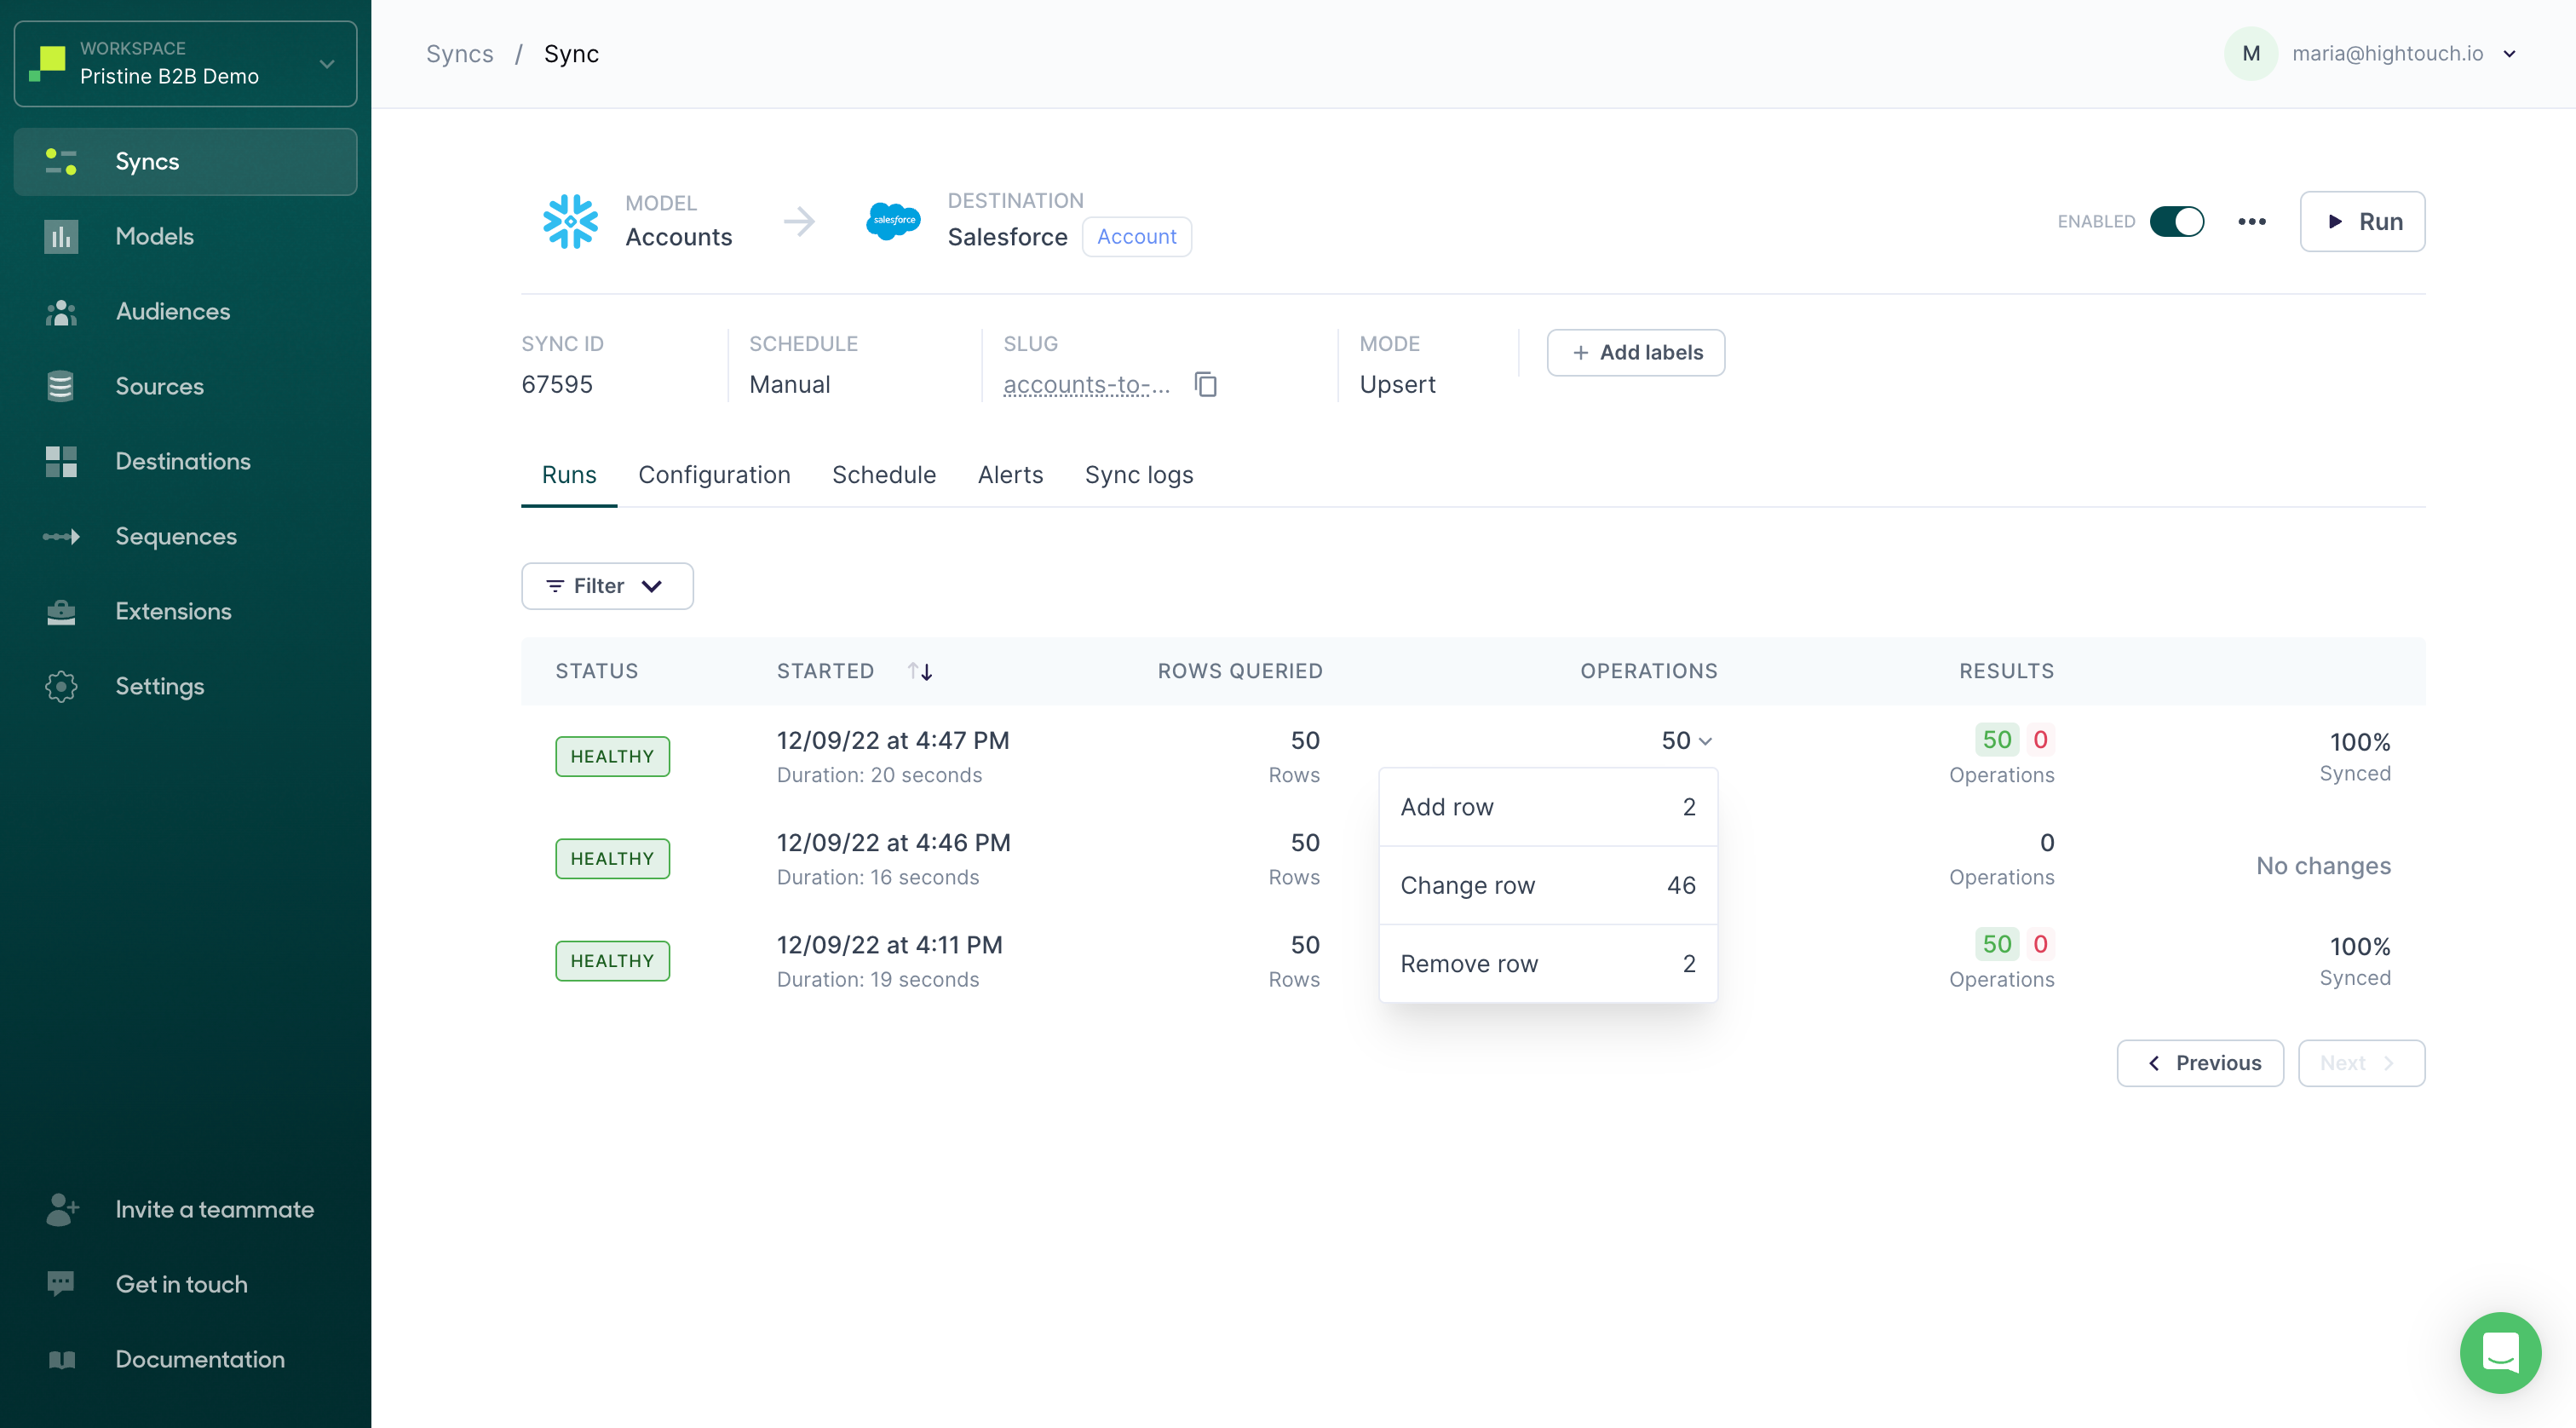
Task: Open the three-dot sync options menu
Action: click(x=2251, y=221)
